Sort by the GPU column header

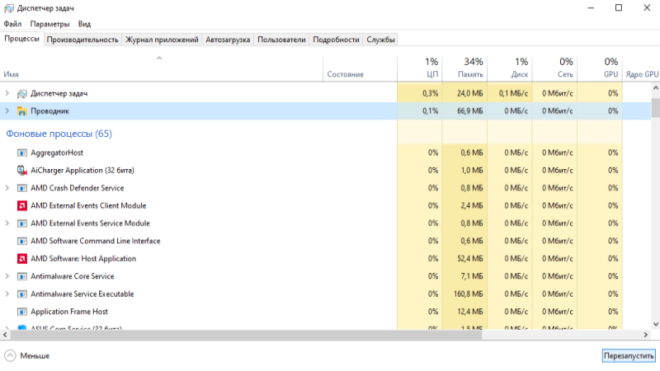600,68
